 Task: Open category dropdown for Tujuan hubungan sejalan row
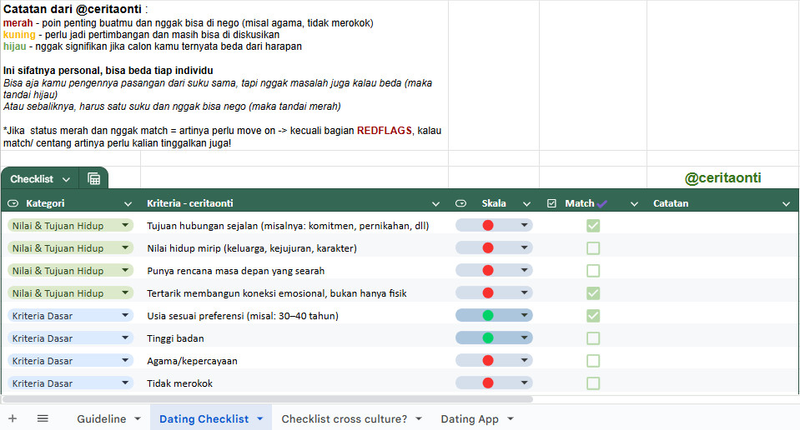(125, 225)
